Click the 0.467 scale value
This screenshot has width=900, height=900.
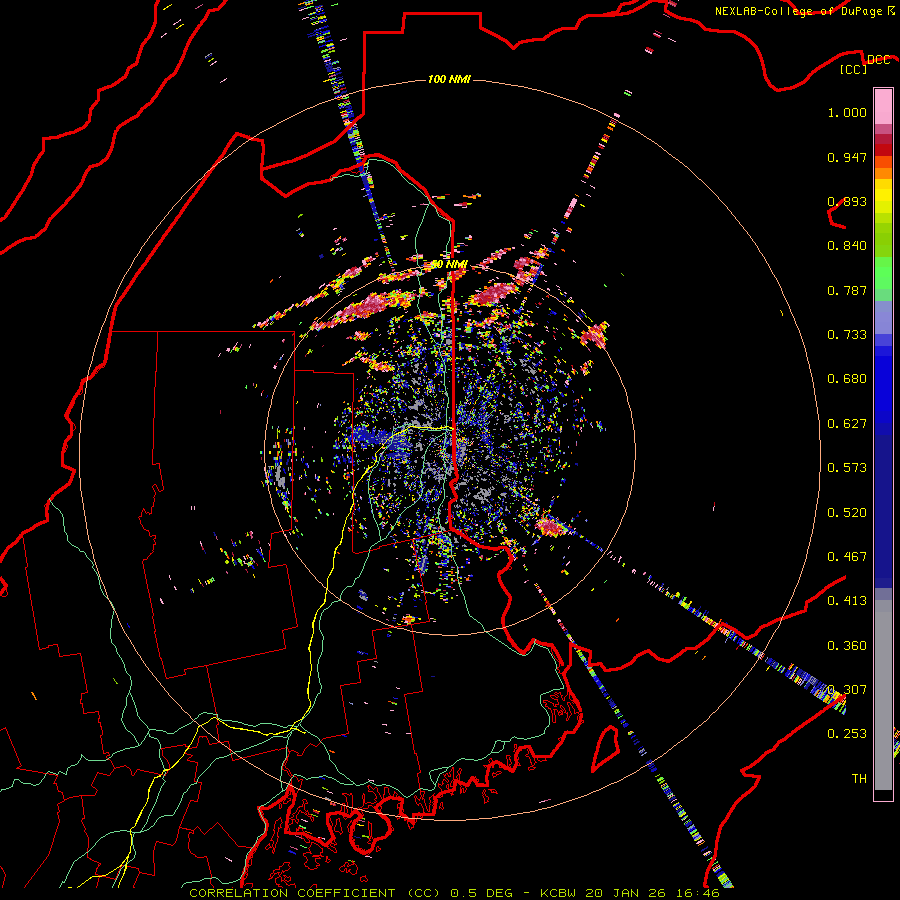pyautogui.click(x=847, y=557)
